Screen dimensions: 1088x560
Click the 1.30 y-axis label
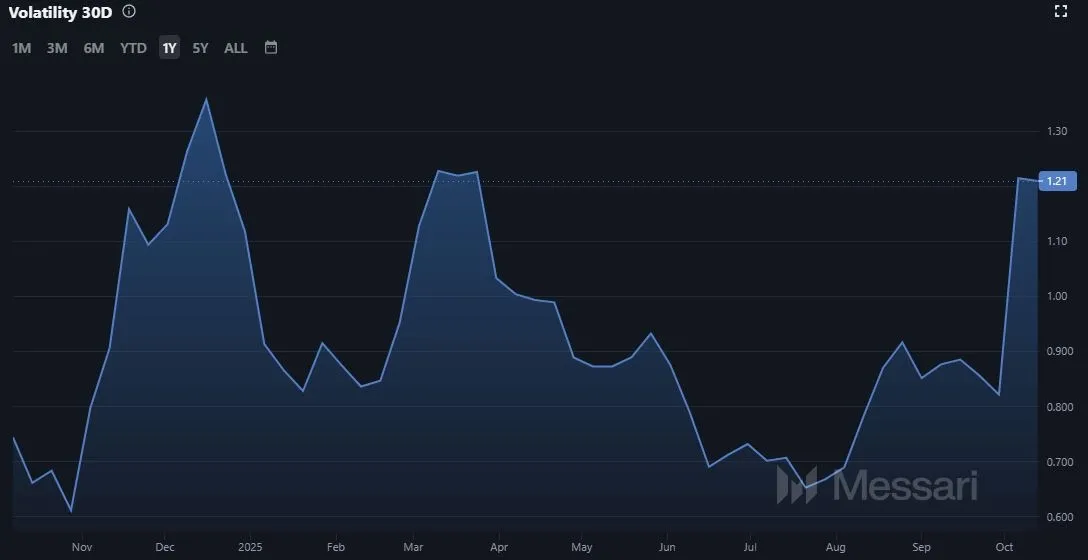tap(1057, 132)
